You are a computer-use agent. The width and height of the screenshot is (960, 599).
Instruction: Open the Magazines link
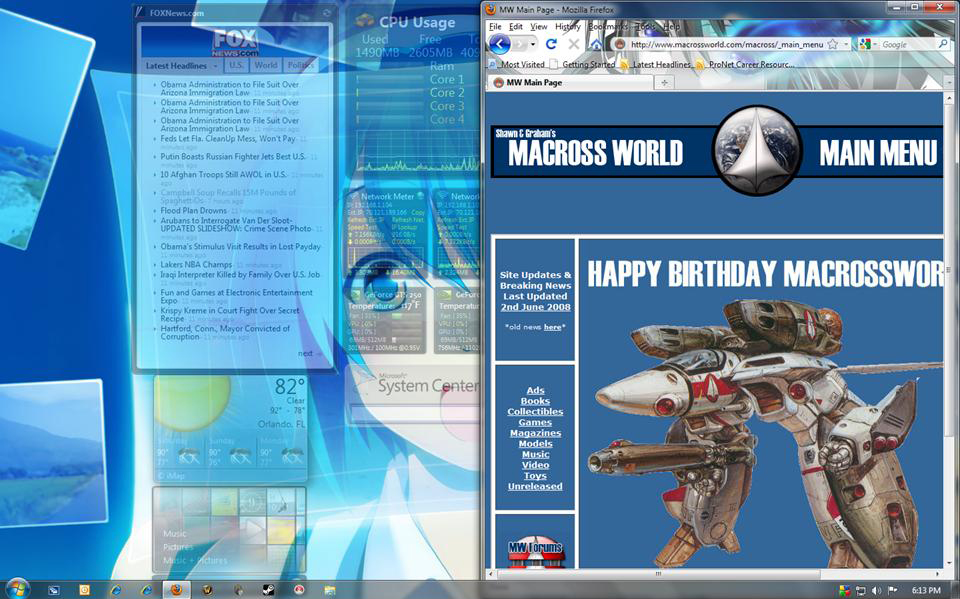[535, 433]
